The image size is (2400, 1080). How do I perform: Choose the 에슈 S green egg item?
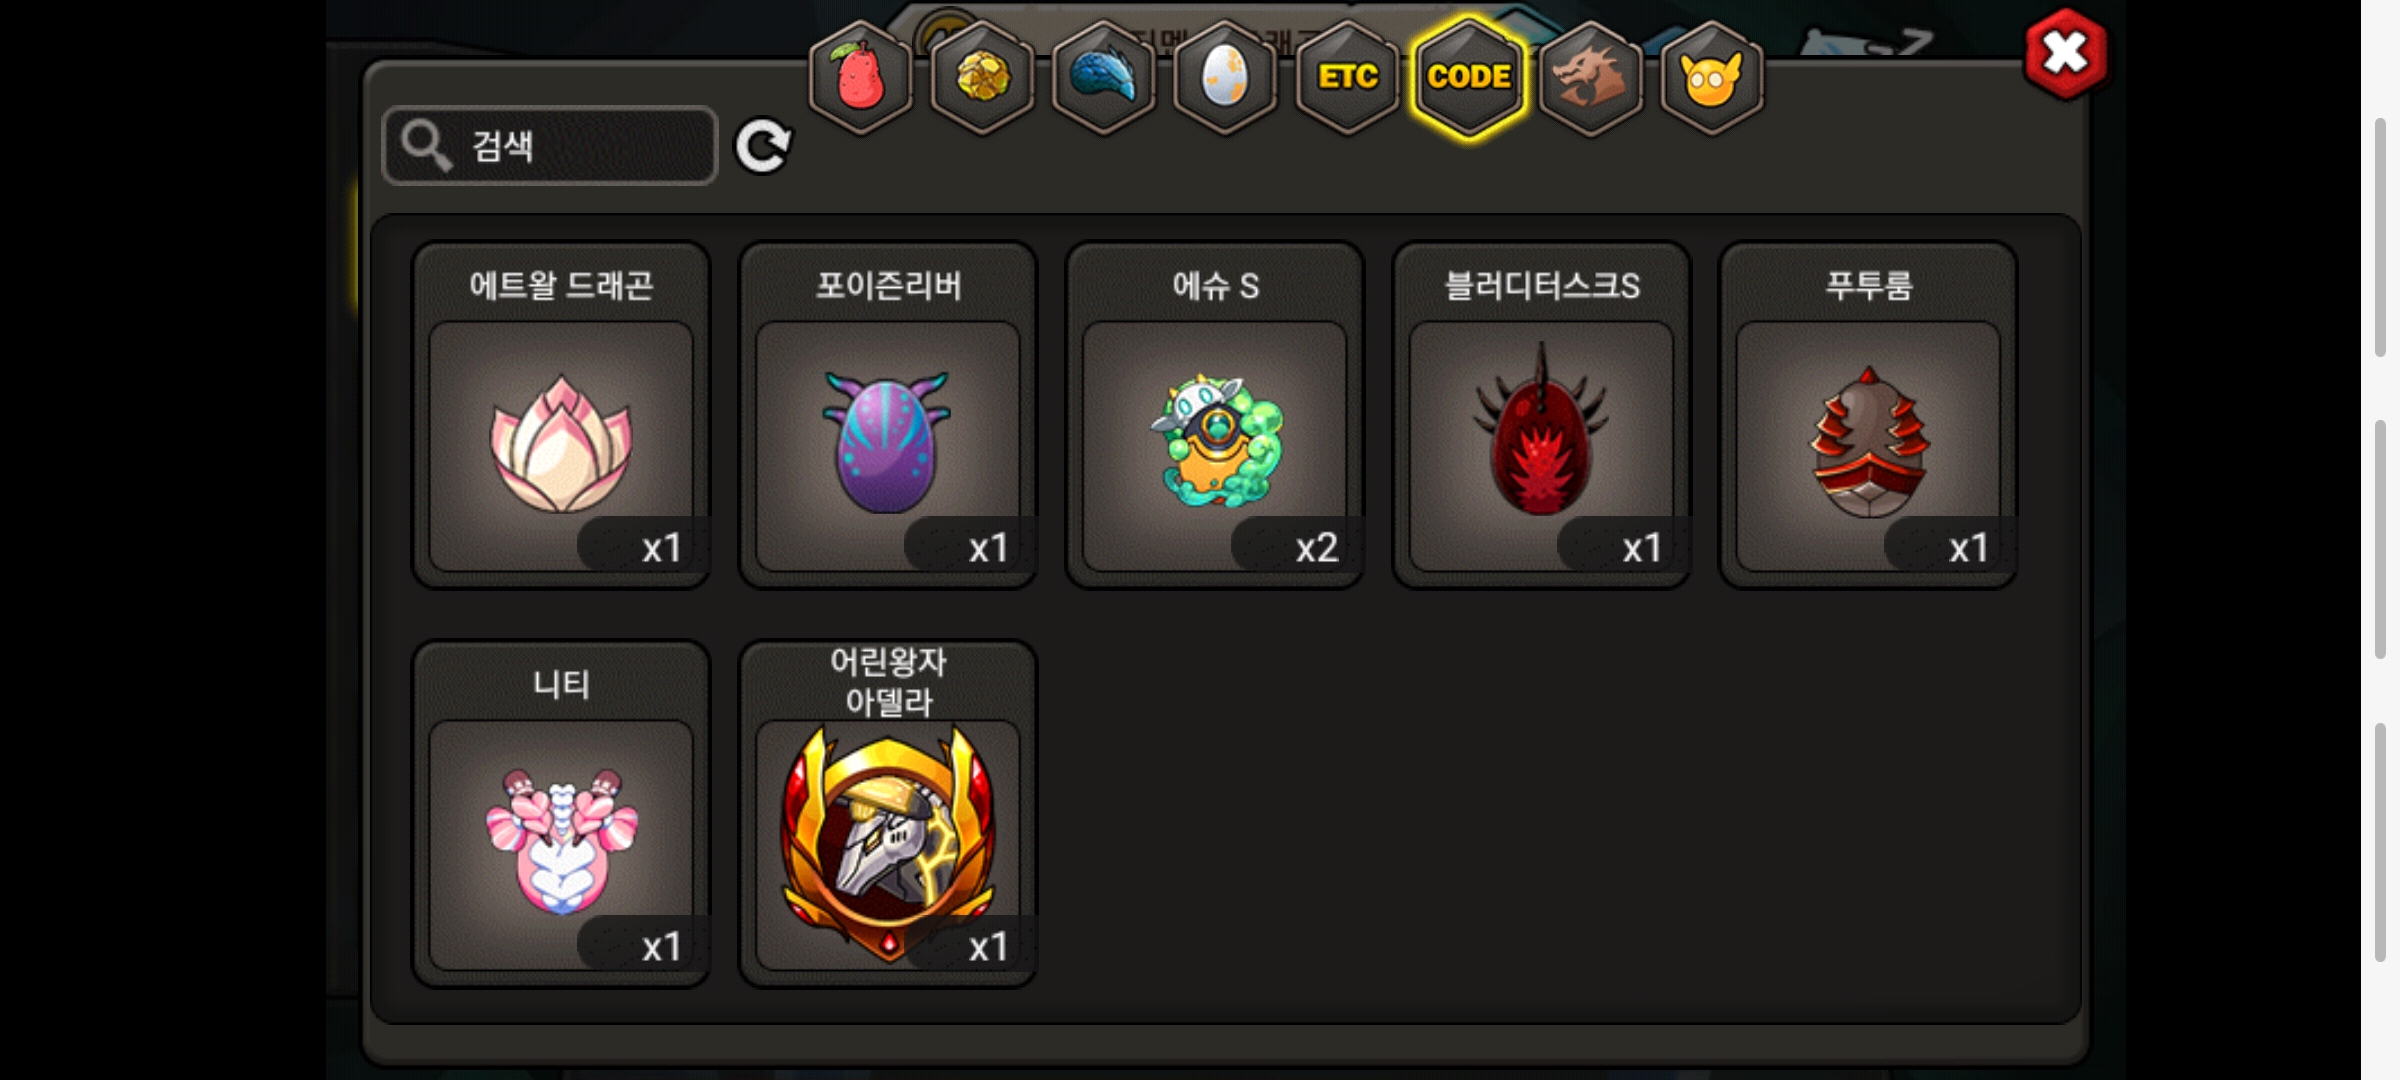click(x=1215, y=415)
